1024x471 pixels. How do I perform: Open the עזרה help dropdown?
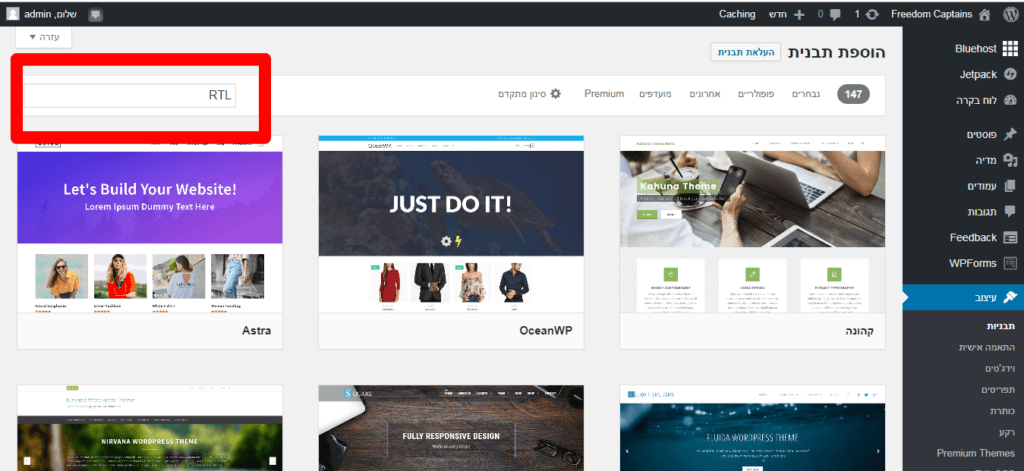click(x=43, y=37)
